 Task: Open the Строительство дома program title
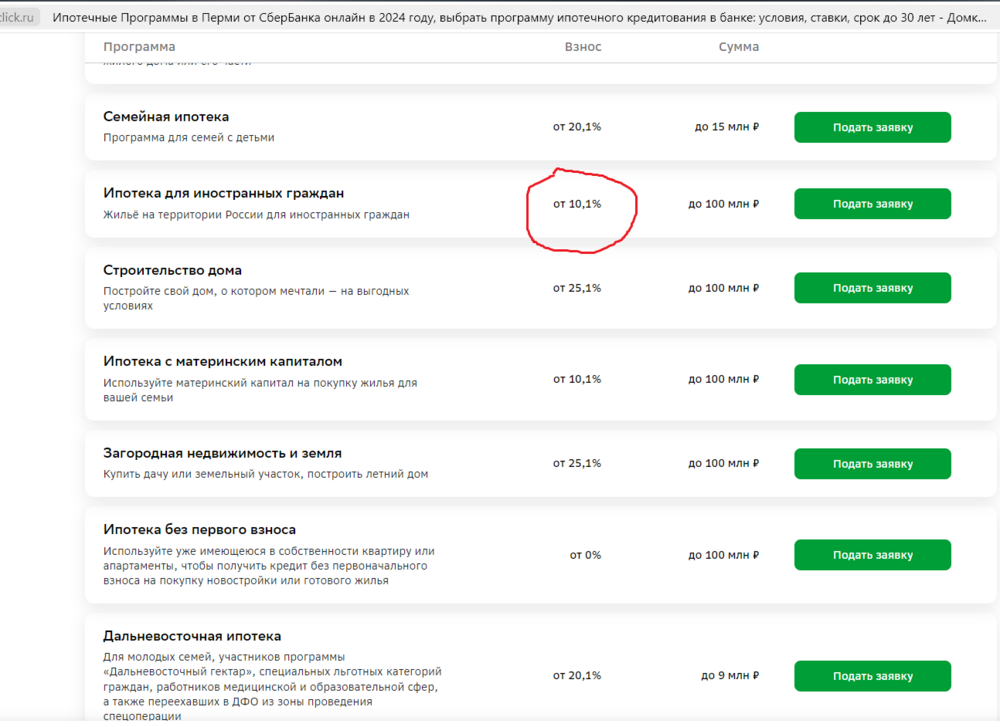pos(172,270)
